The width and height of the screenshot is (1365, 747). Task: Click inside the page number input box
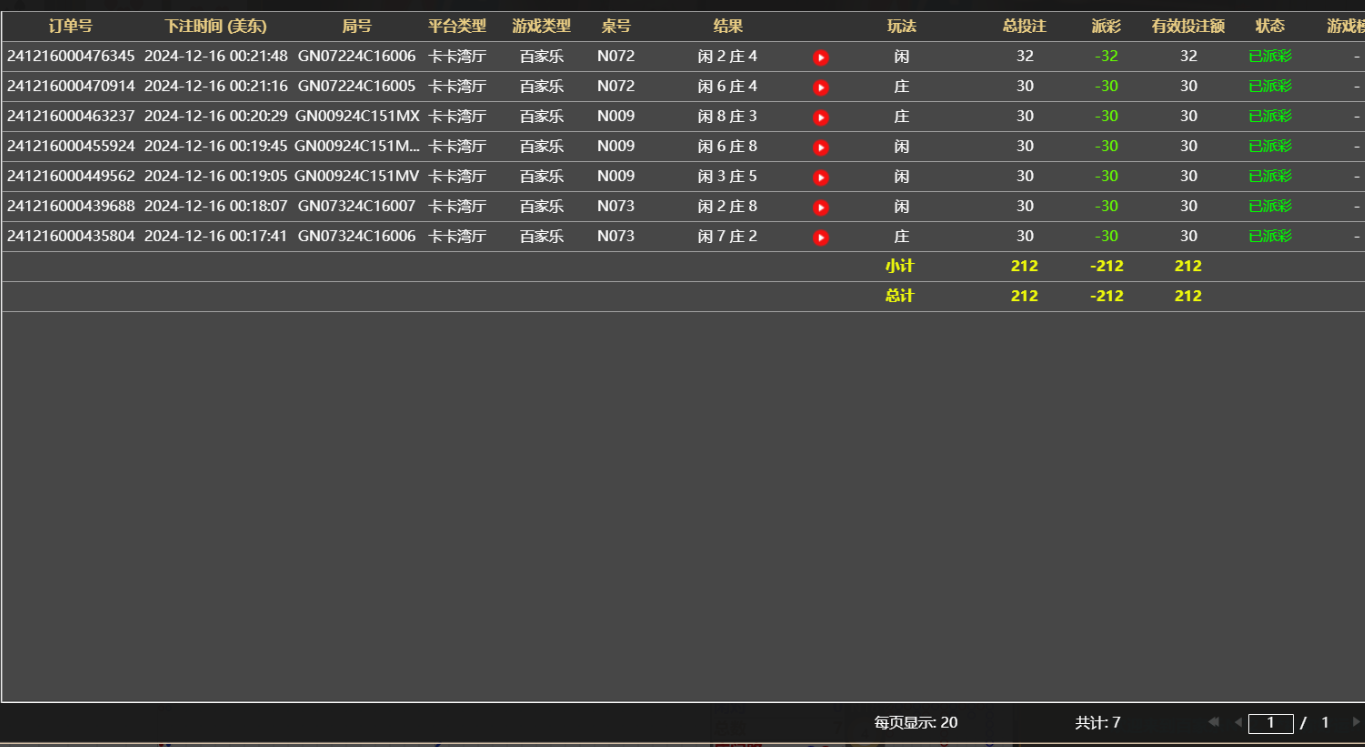pos(1270,722)
